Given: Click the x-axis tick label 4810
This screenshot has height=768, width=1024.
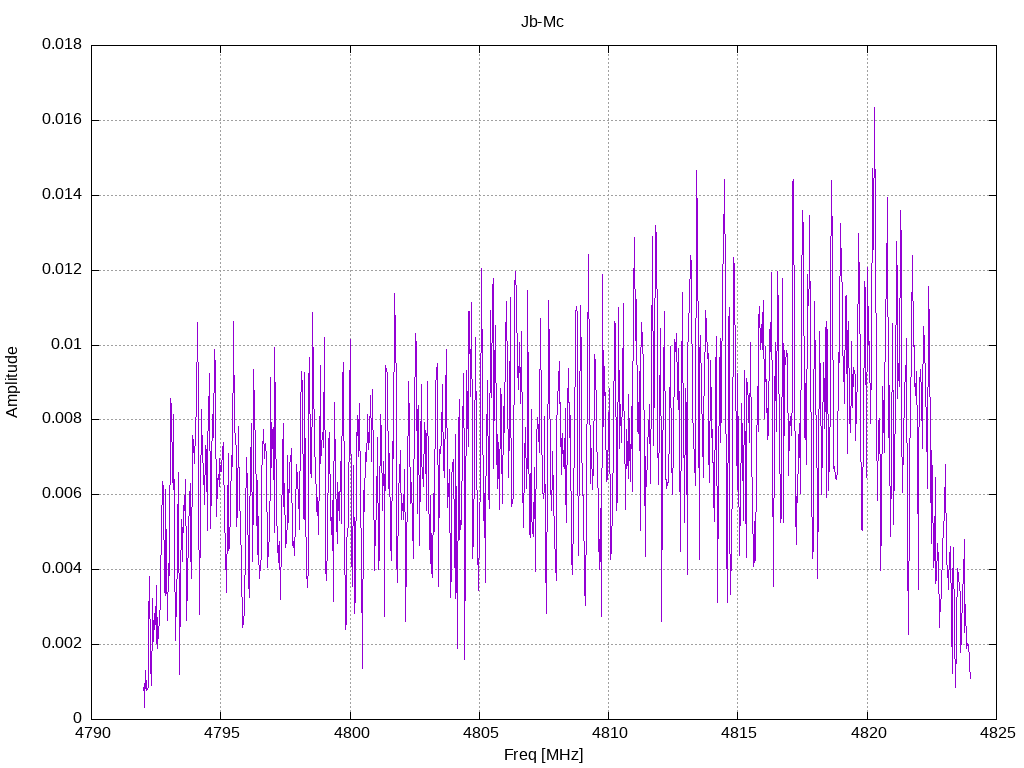Looking at the screenshot, I should [x=609, y=733].
